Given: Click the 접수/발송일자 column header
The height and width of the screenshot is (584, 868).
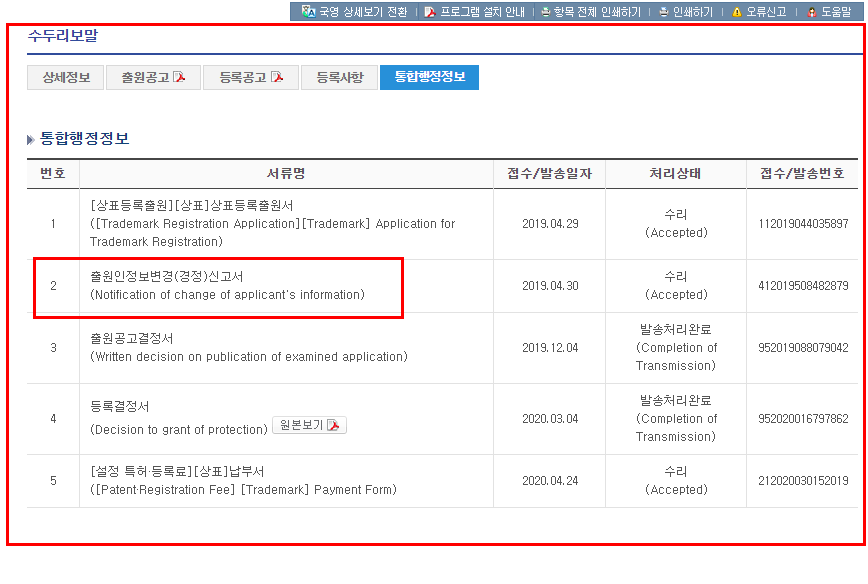Looking at the screenshot, I should point(549,173).
